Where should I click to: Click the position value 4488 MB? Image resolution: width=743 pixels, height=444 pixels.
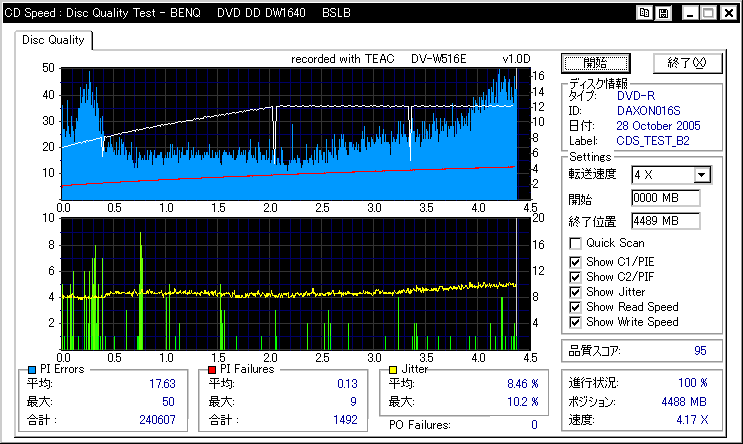[684, 402]
